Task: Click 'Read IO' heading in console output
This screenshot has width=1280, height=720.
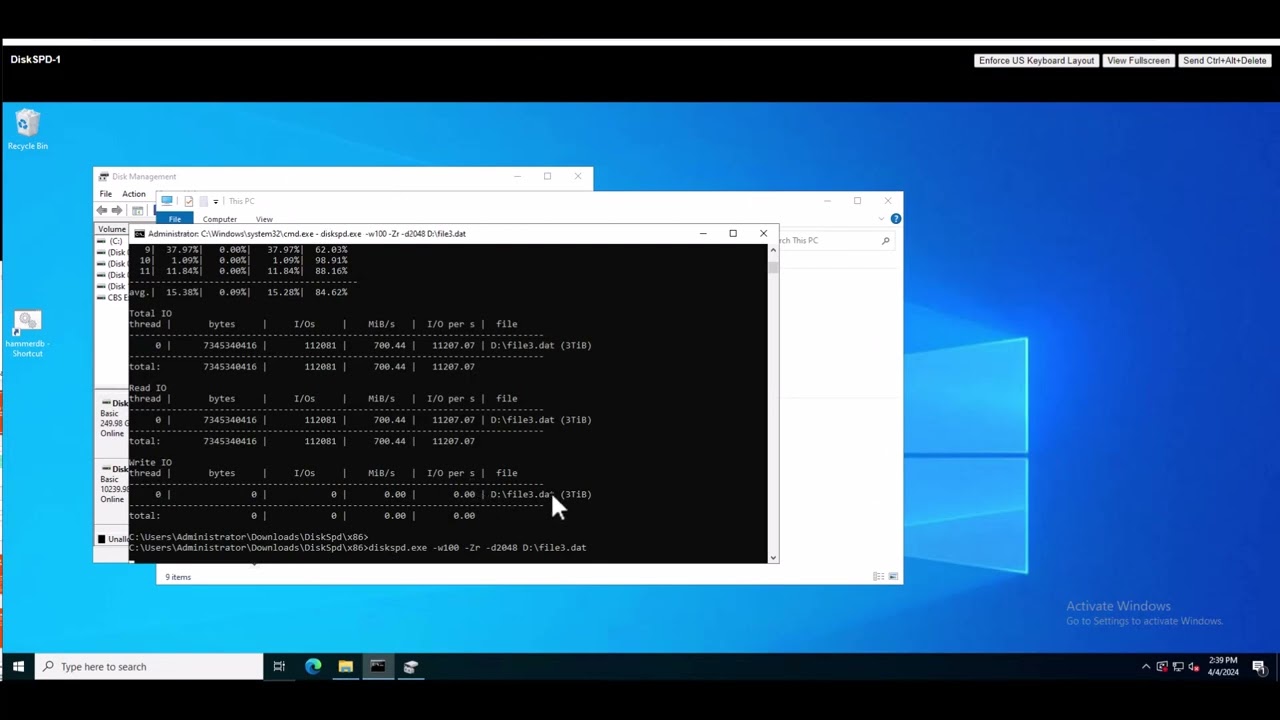Action: pos(148,388)
